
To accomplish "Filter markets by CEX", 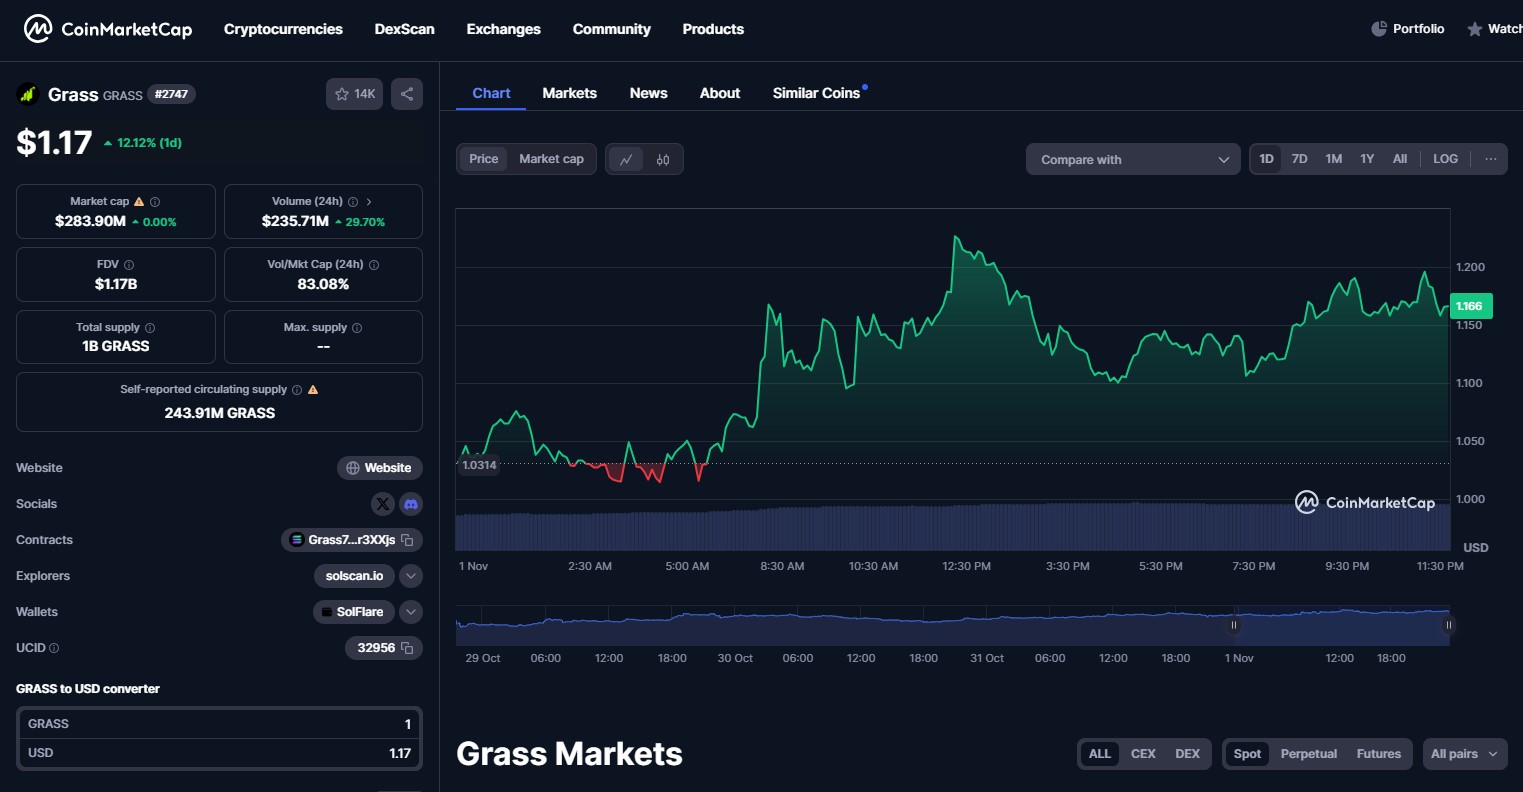I will pyautogui.click(x=1143, y=754).
